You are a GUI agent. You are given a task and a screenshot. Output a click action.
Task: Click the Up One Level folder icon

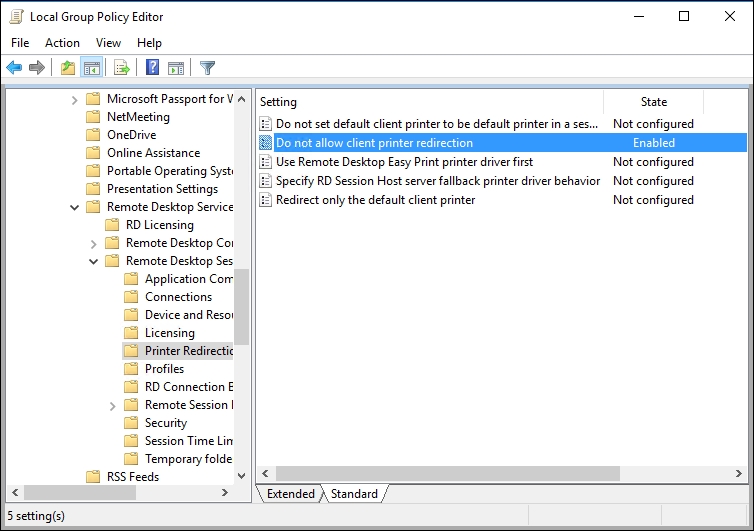67,68
